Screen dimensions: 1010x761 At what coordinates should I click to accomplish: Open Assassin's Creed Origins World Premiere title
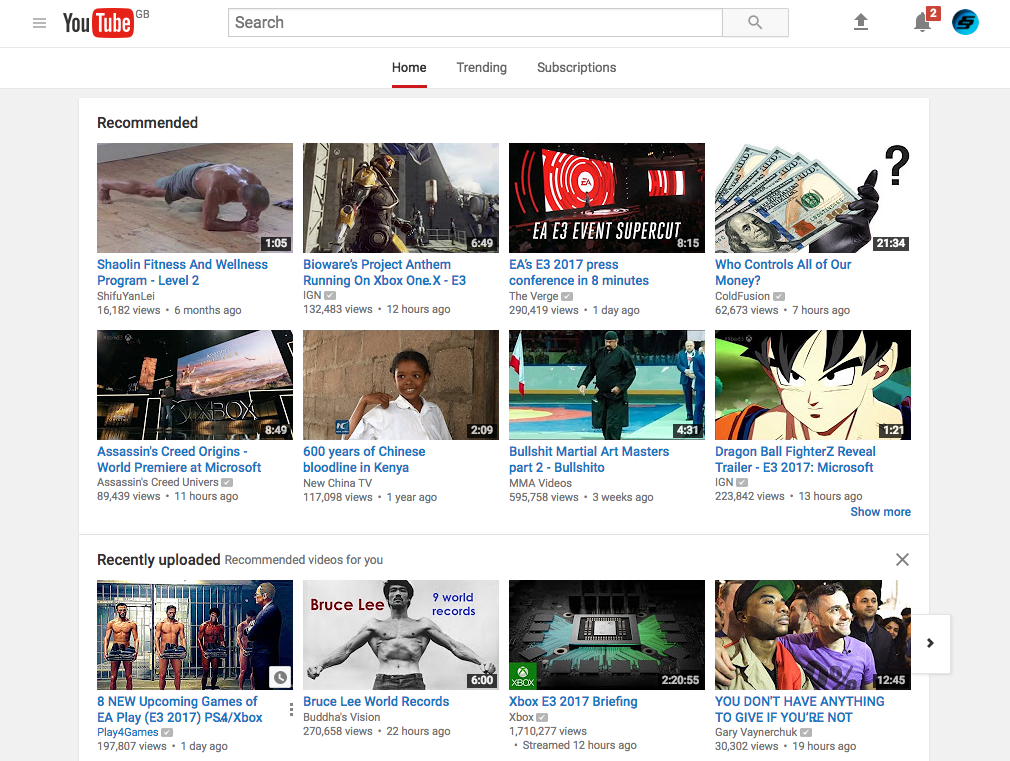point(179,459)
